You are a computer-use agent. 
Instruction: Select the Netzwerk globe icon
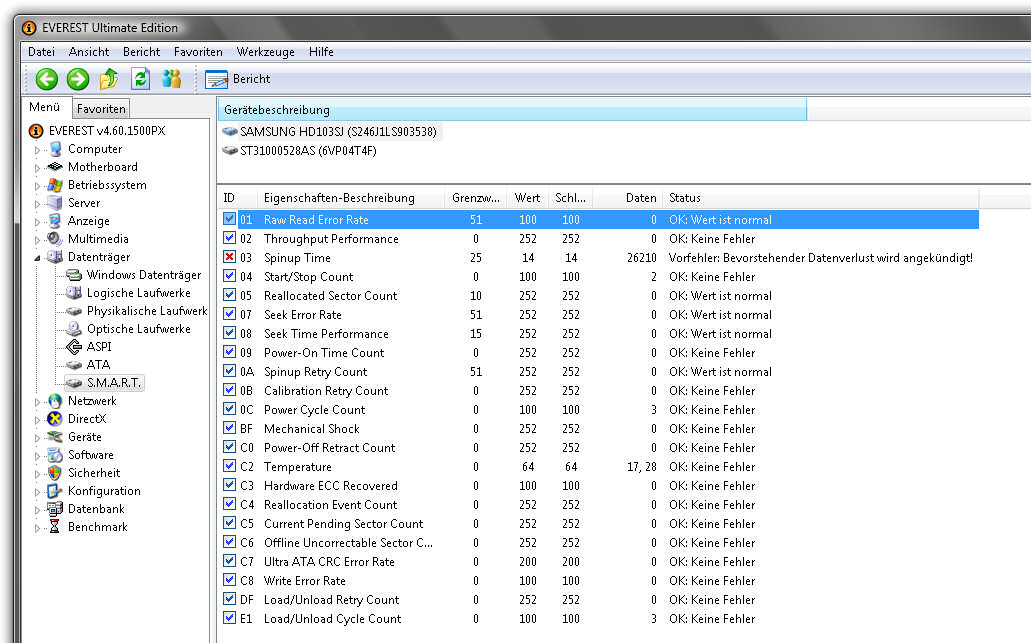point(55,401)
